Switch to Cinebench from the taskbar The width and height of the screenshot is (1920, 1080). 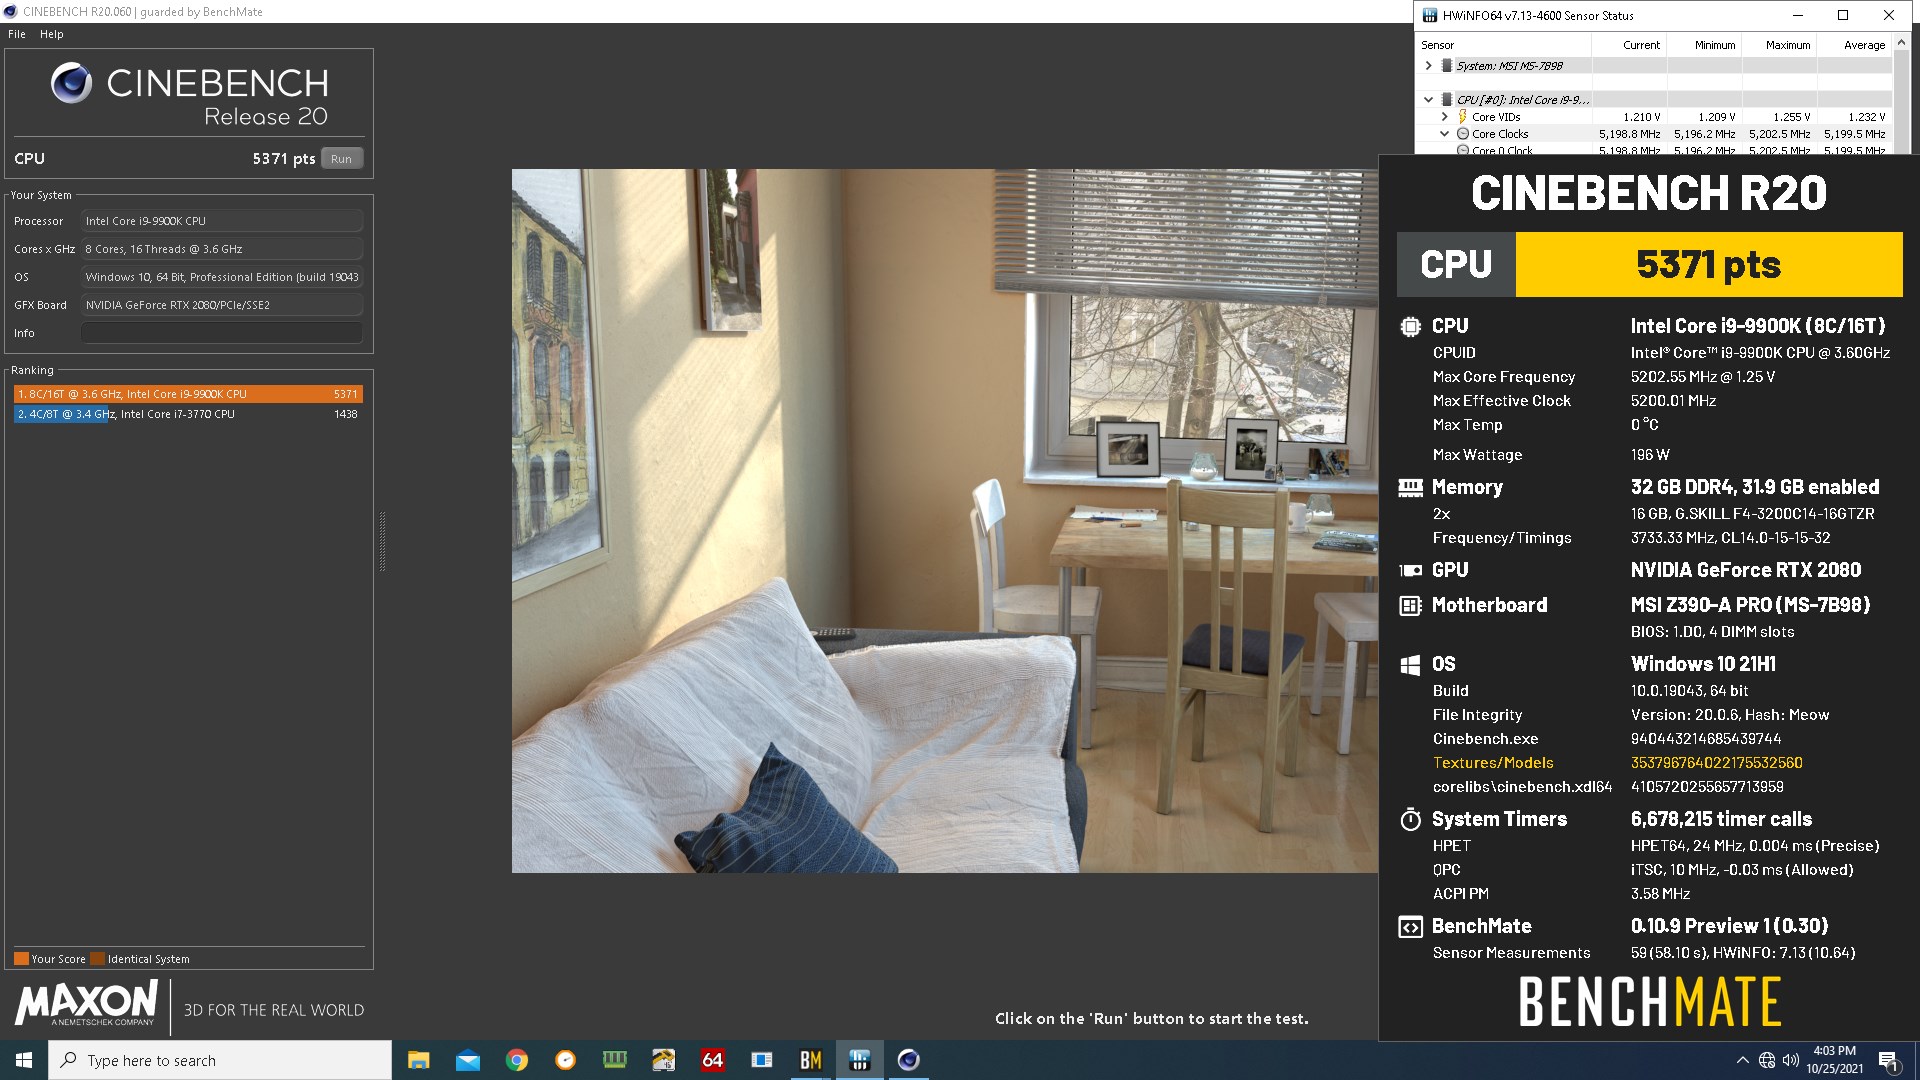[x=908, y=1060]
